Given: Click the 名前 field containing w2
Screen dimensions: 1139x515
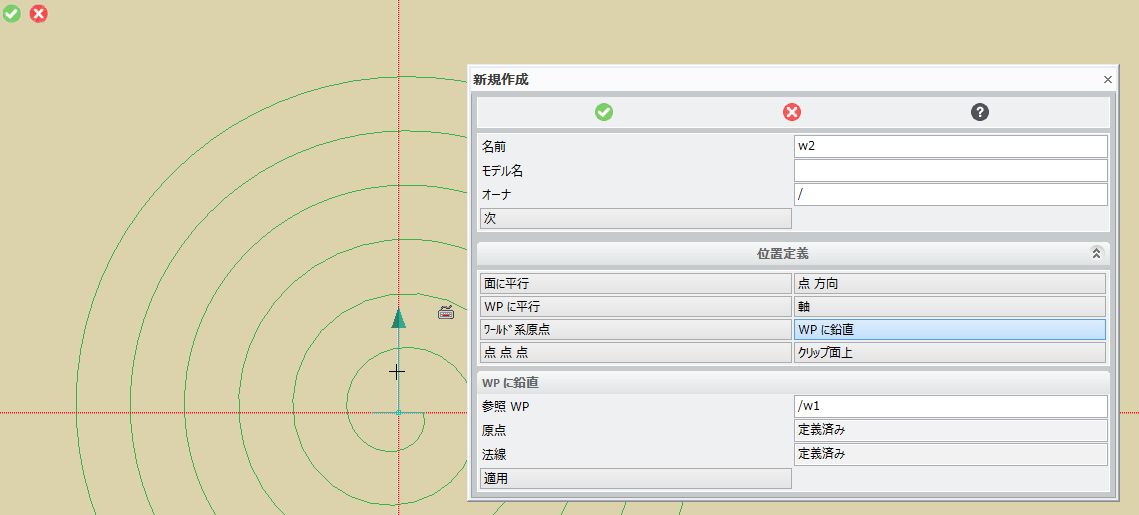Looking at the screenshot, I should (951, 146).
